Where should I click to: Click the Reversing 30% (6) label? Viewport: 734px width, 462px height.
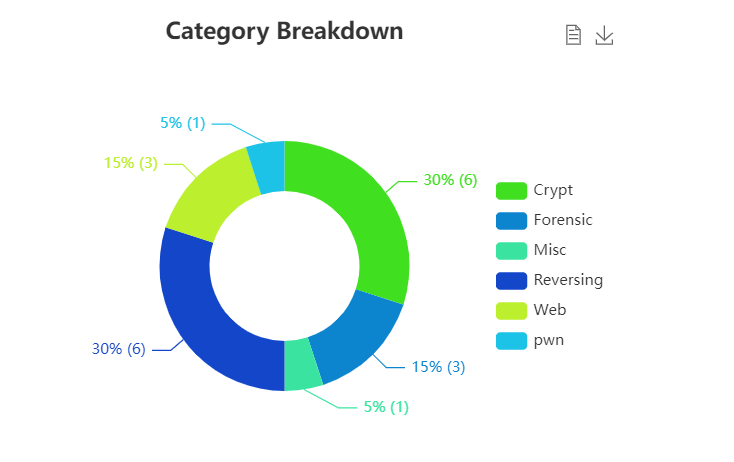click(x=118, y=349)
